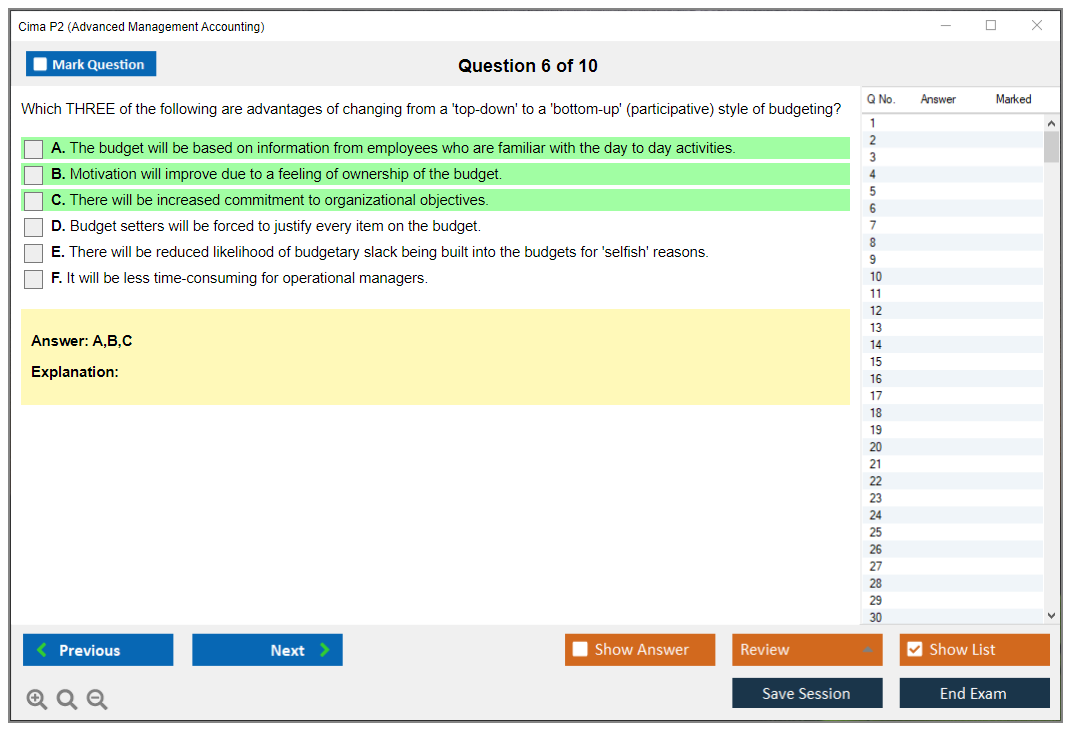The width and height of the screenshot is (1075, 735).
Task: Expand the Review dropdown
Action: pos(866,650)
